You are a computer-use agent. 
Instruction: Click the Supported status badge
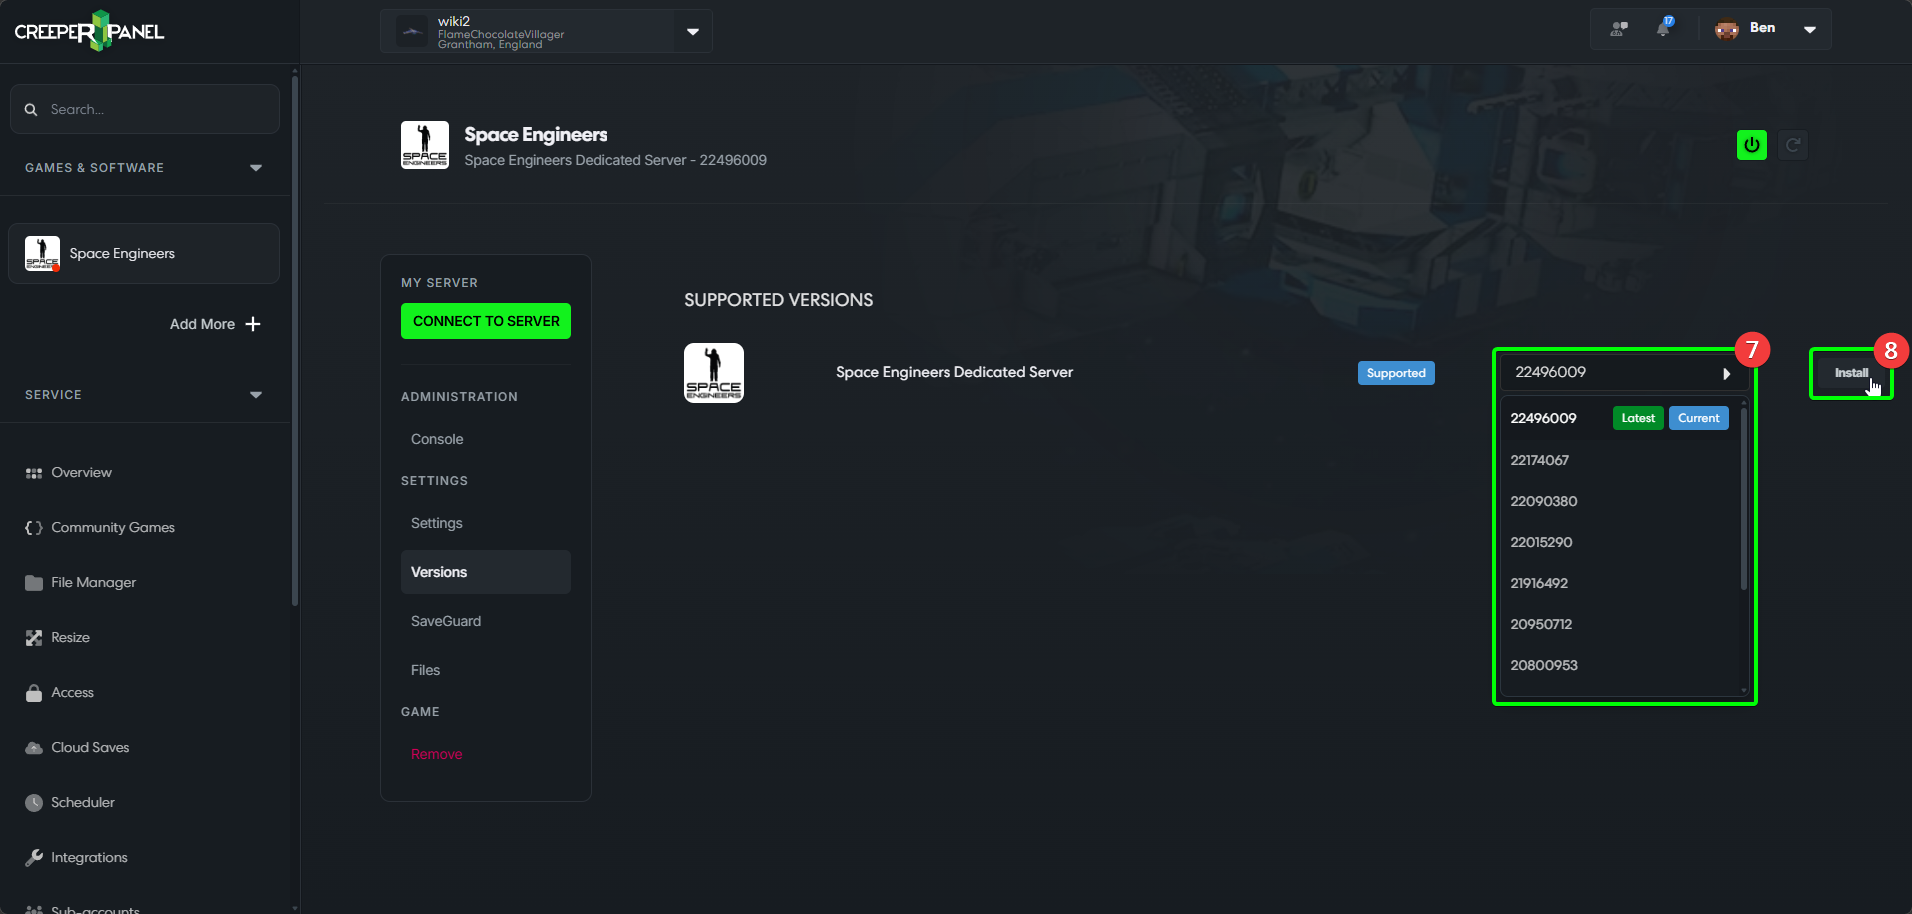1396,372
